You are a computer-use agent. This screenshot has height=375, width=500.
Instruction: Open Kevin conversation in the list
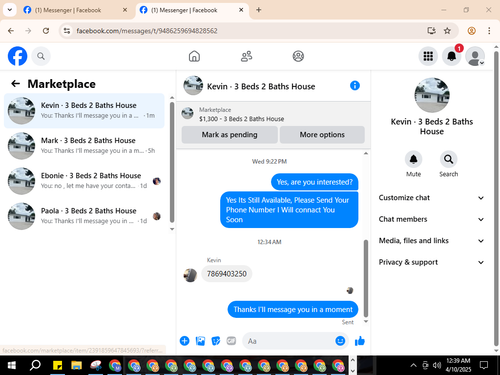(x=84, y=111)
